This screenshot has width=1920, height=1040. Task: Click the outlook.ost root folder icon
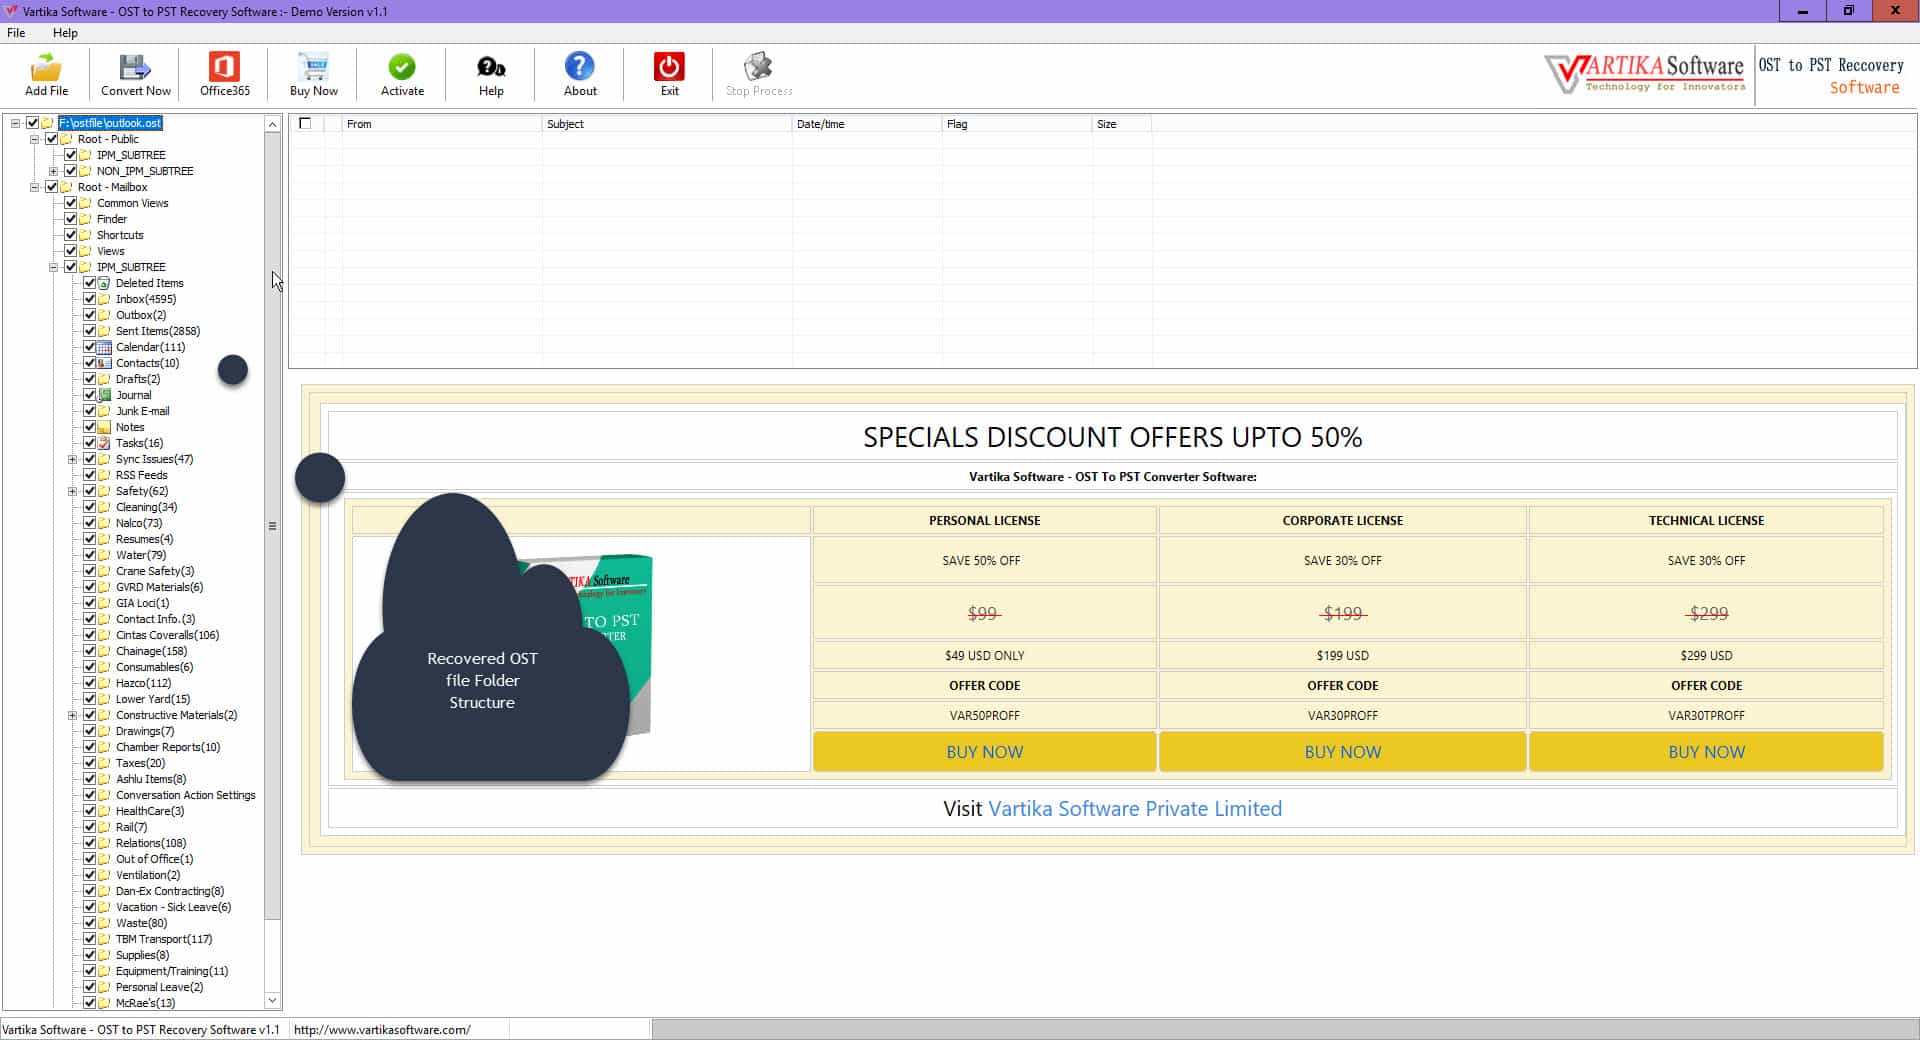(x=47, y=123)
